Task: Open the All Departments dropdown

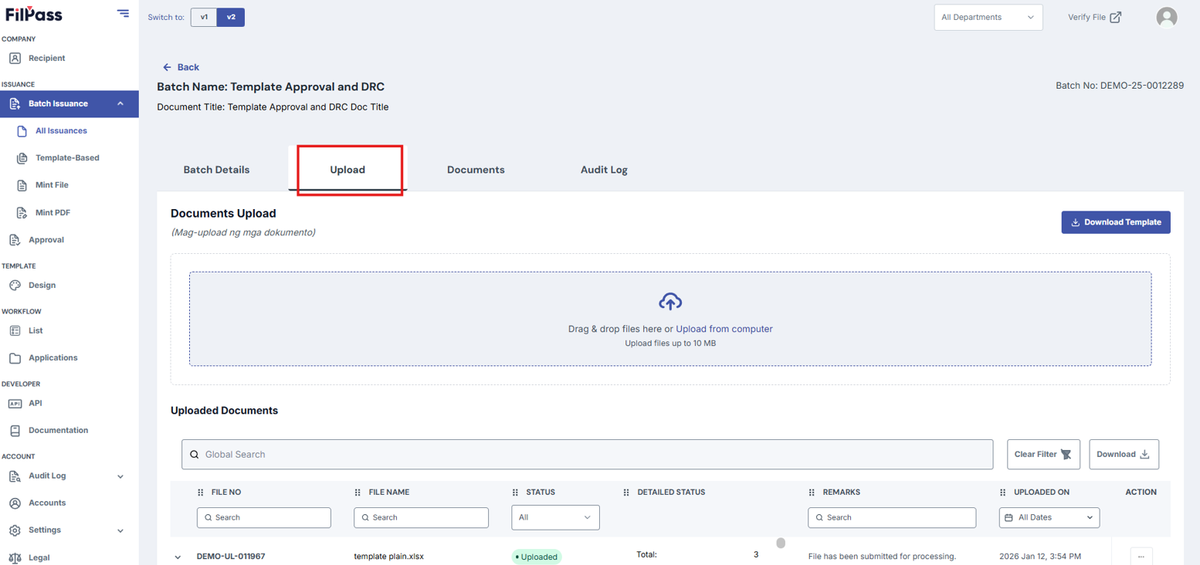Action: (989, 17)
